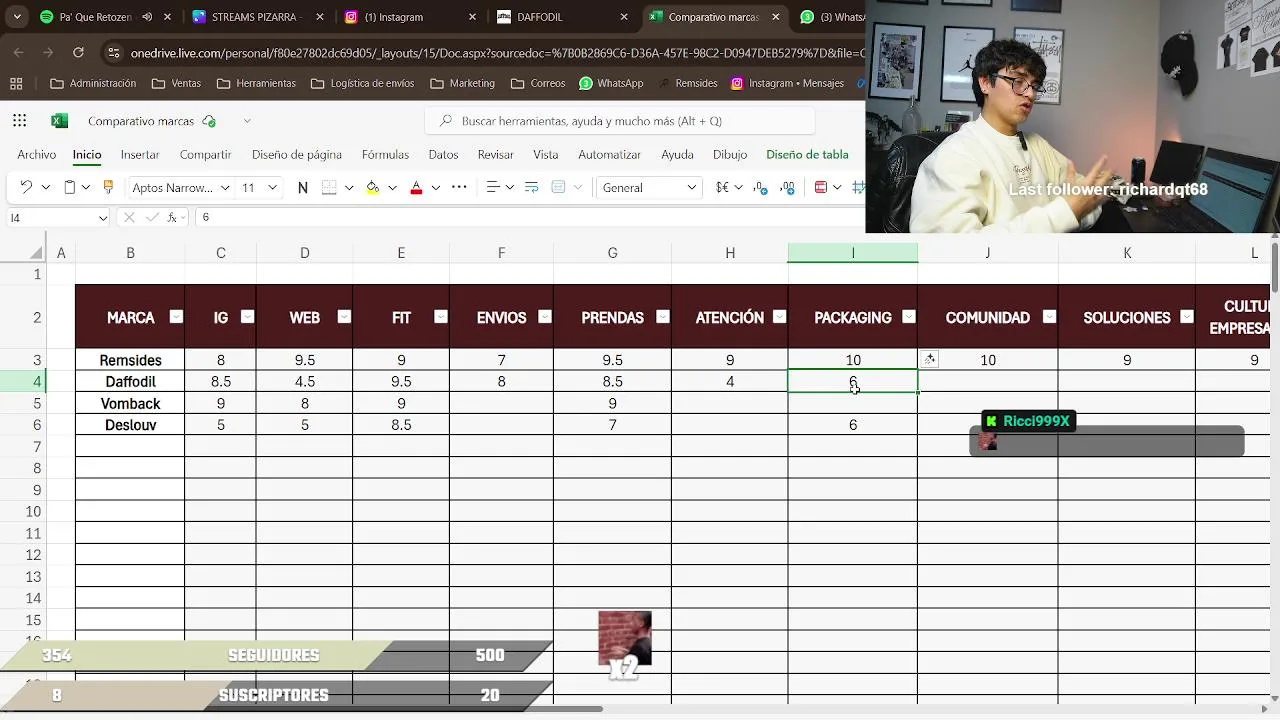Screen dimensions: 1280x720
Task: Expand the file name chevron
Action: [x=247, y=121]
